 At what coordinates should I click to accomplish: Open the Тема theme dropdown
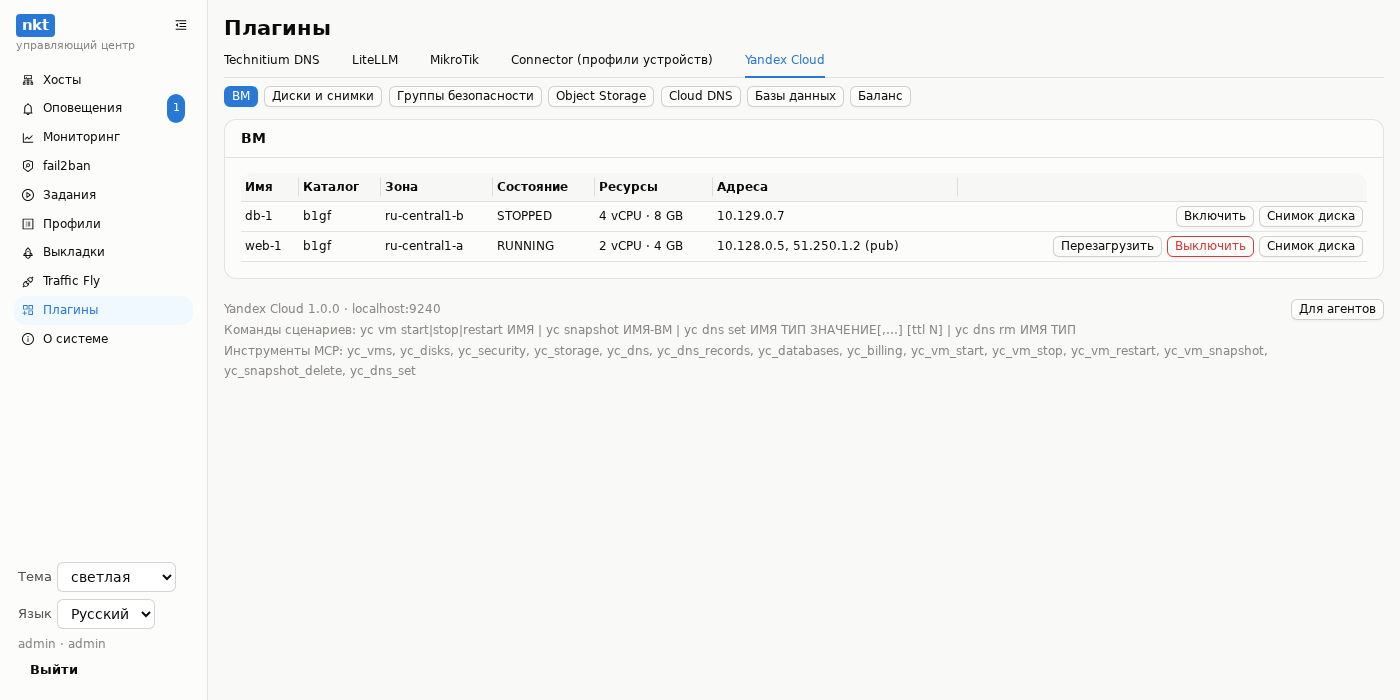click(116, 577)
